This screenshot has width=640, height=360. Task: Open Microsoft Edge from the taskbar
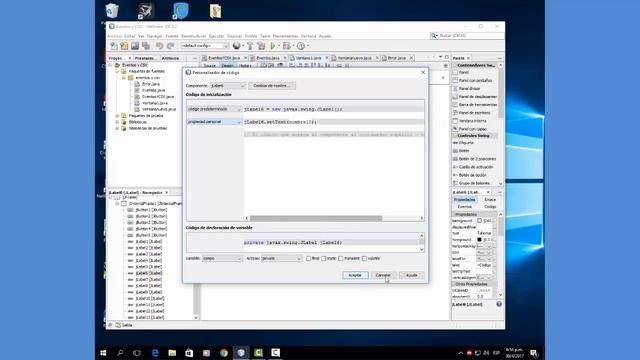[x=155, y=353]
